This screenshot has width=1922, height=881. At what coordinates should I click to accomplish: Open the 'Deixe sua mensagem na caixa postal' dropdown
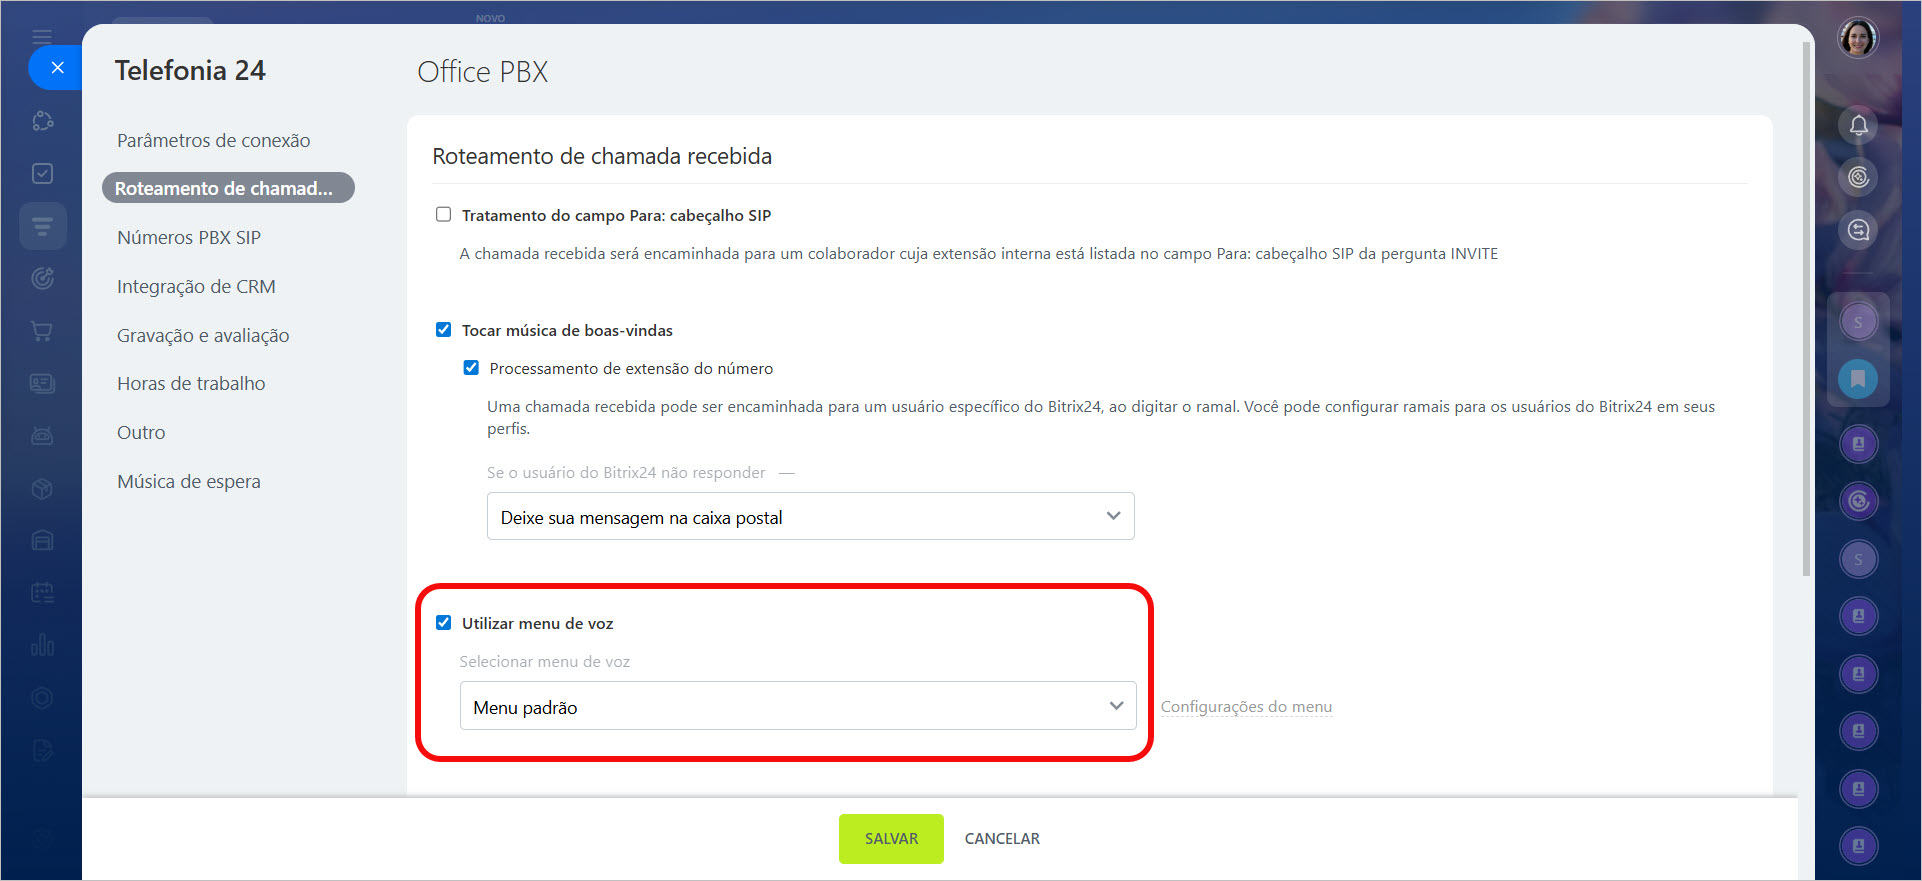810,516
